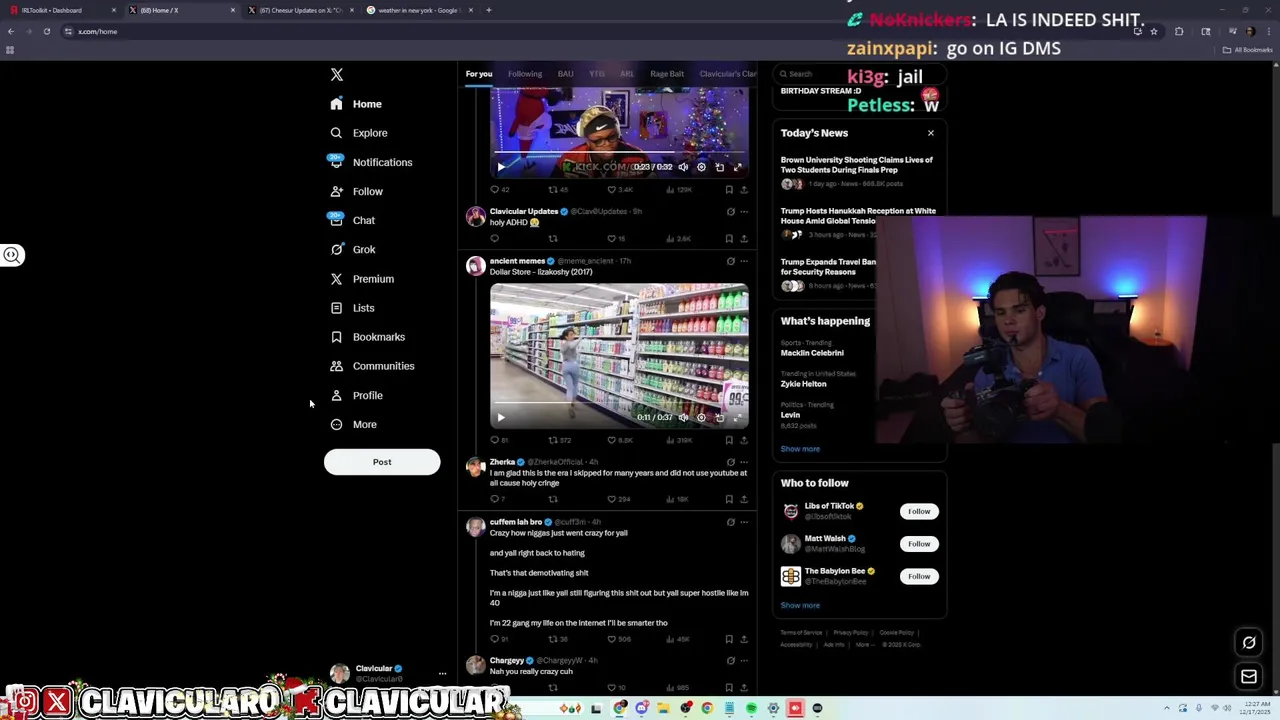Open the More menu in the sidebar
The image size is (1280, 720).
click(354, 425)
